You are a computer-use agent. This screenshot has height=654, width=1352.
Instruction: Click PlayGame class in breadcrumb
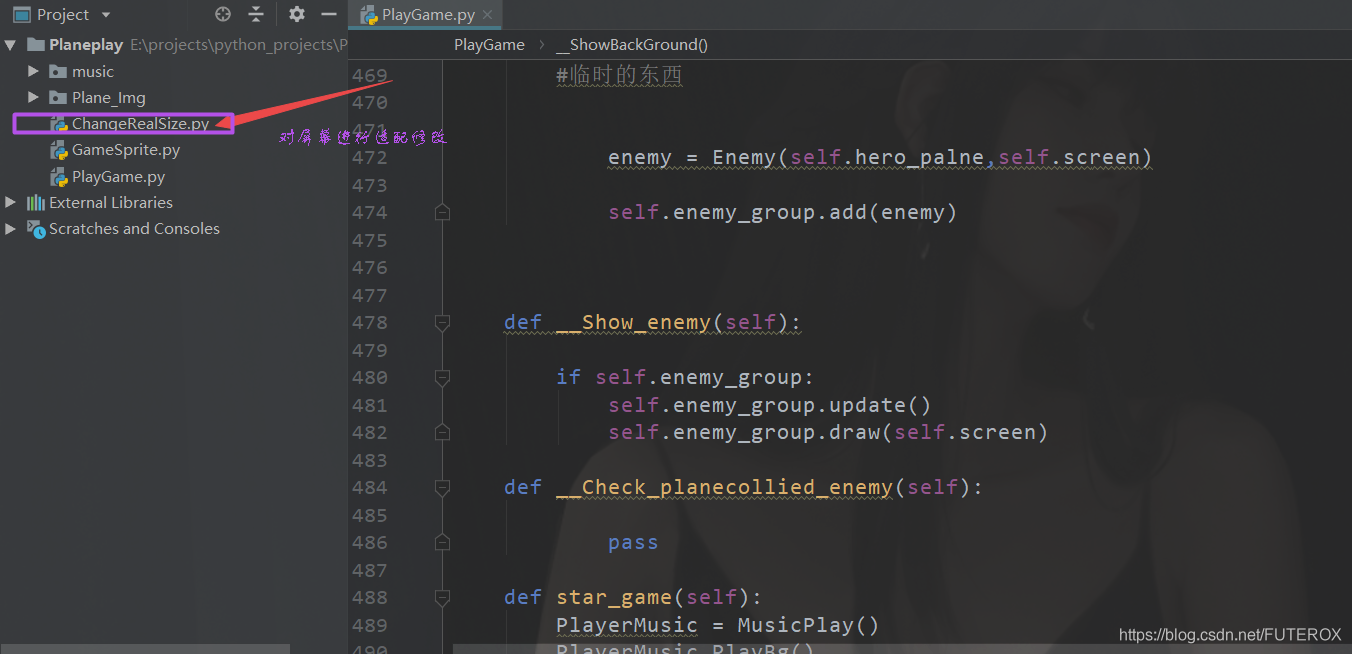pos(489,44)
